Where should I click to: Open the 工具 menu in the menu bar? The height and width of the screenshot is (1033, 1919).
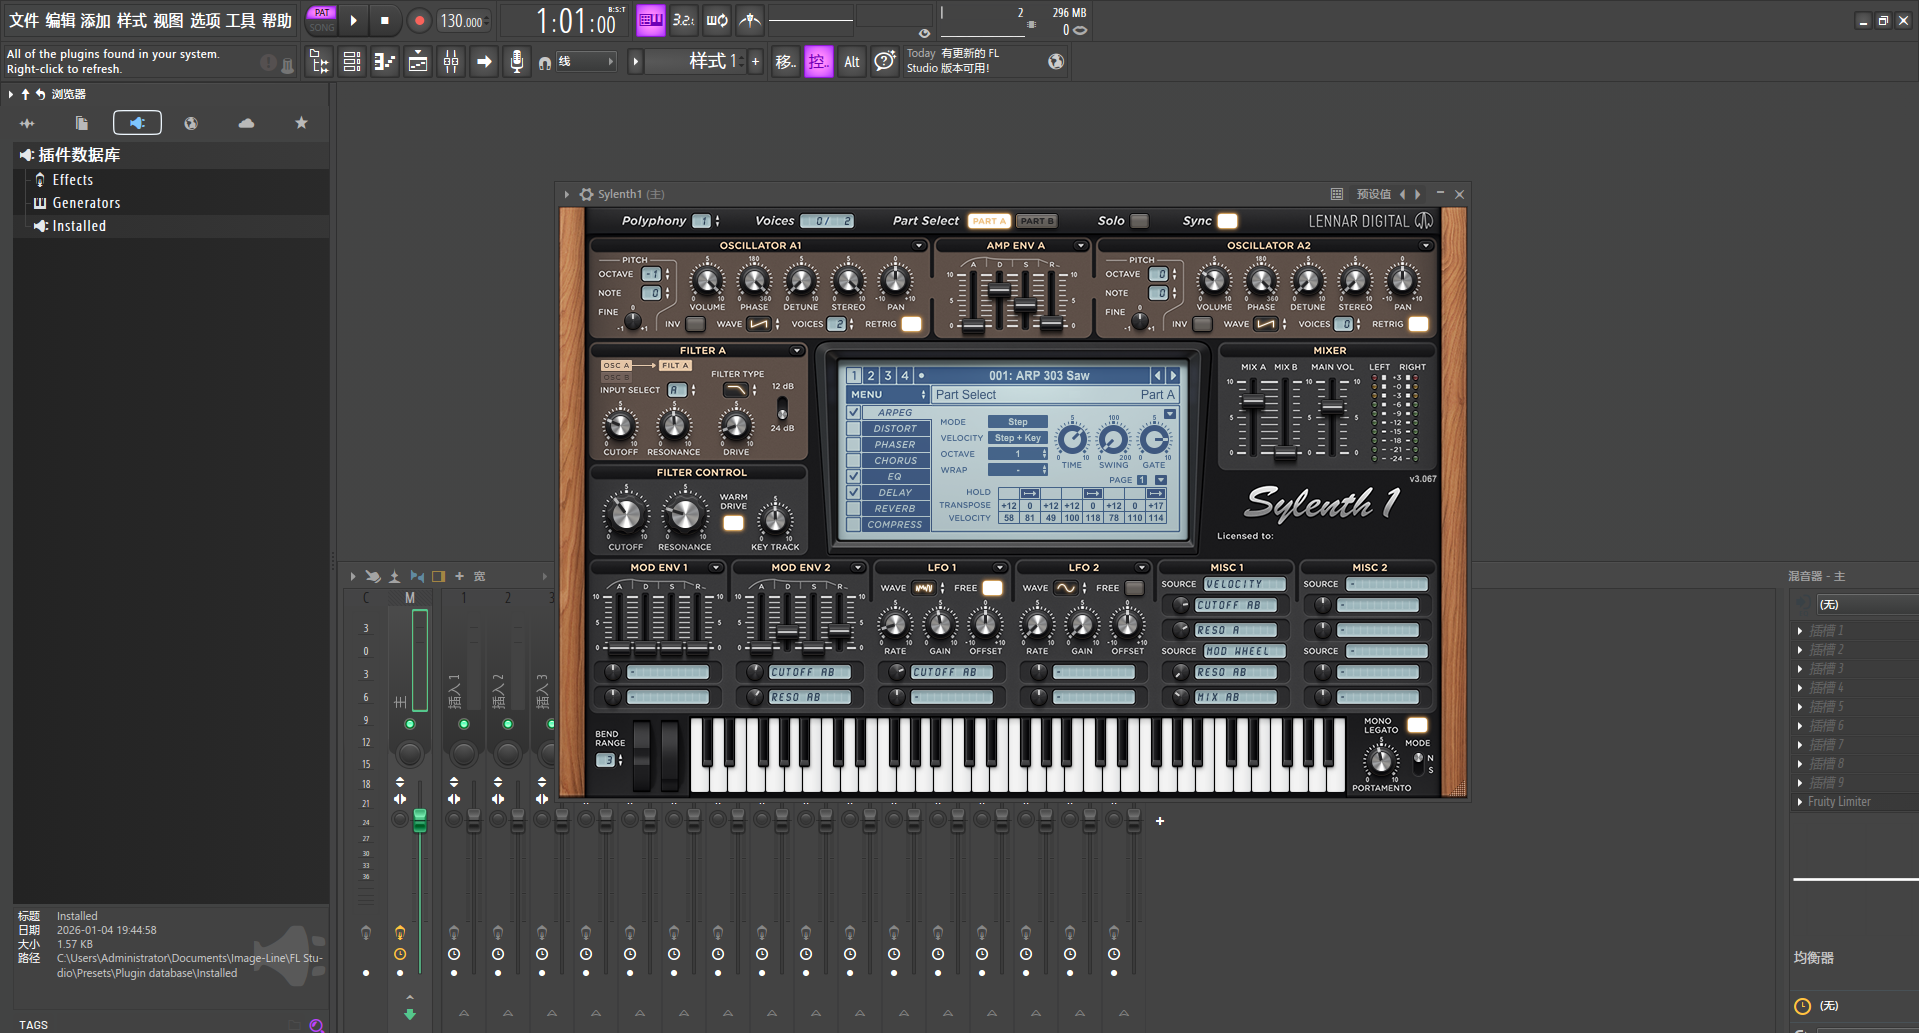[x=240, y=20]
